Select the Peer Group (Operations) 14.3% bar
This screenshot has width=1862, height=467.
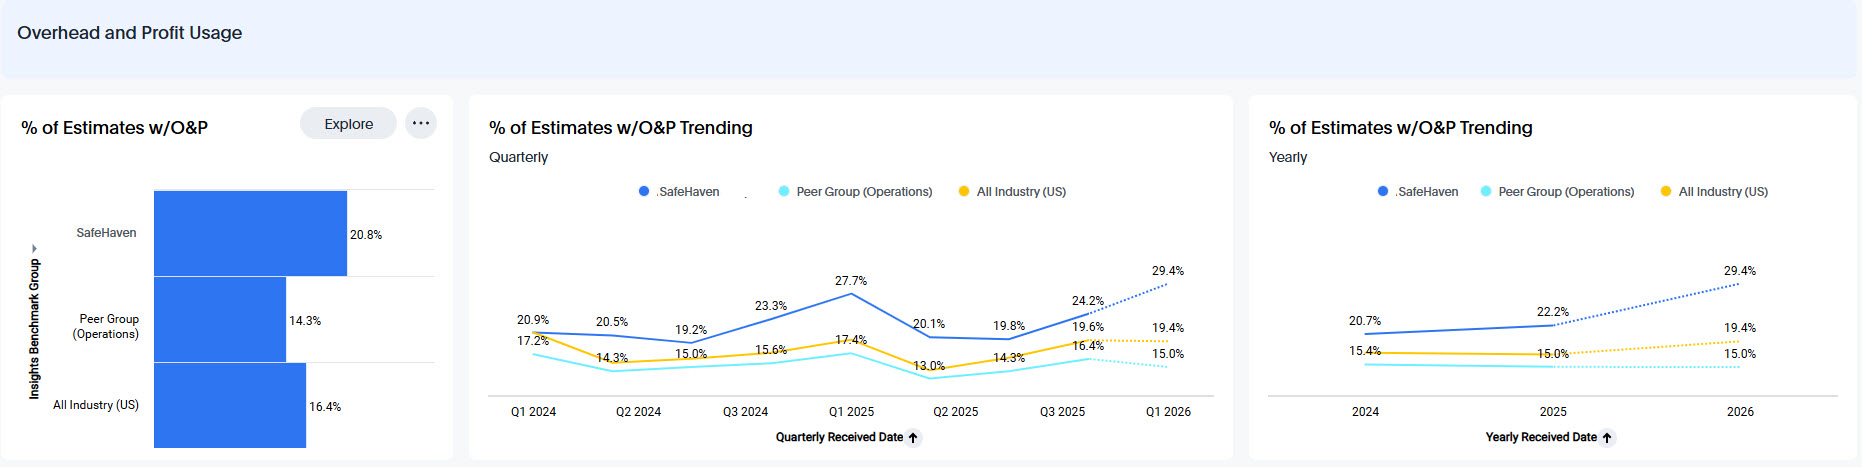pyautogui.click(x=220, y=320)
